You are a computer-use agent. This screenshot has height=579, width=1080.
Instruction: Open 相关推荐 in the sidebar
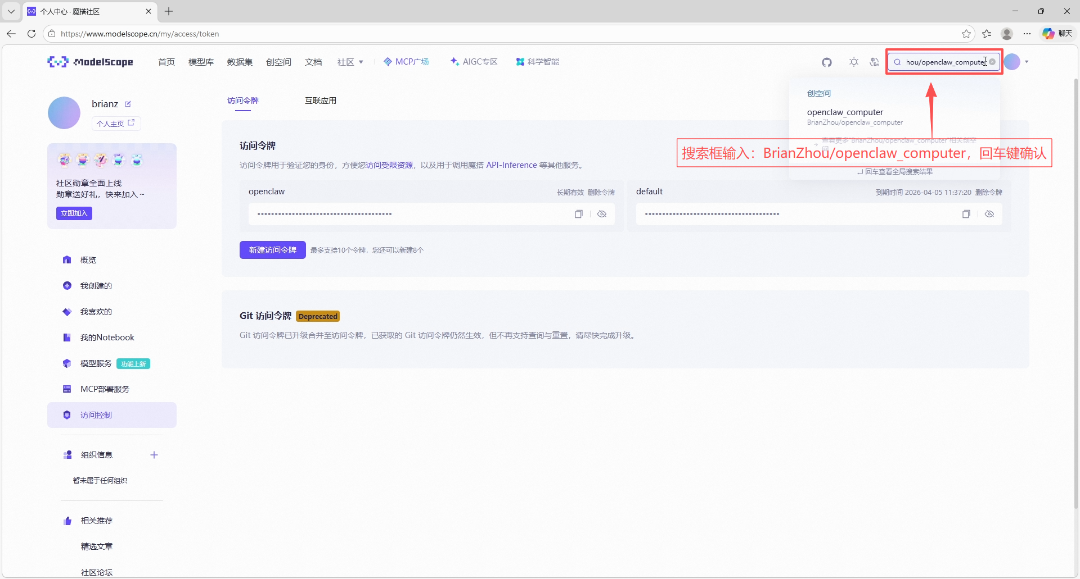[96, 520]
